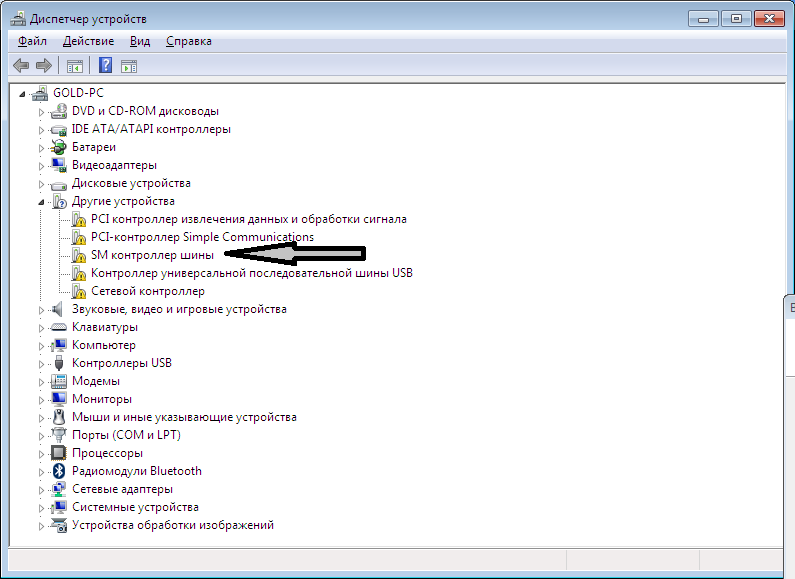Click the Видеоадаптеры category icon
Screen dimensions: 795x579
tap(59, 165)
